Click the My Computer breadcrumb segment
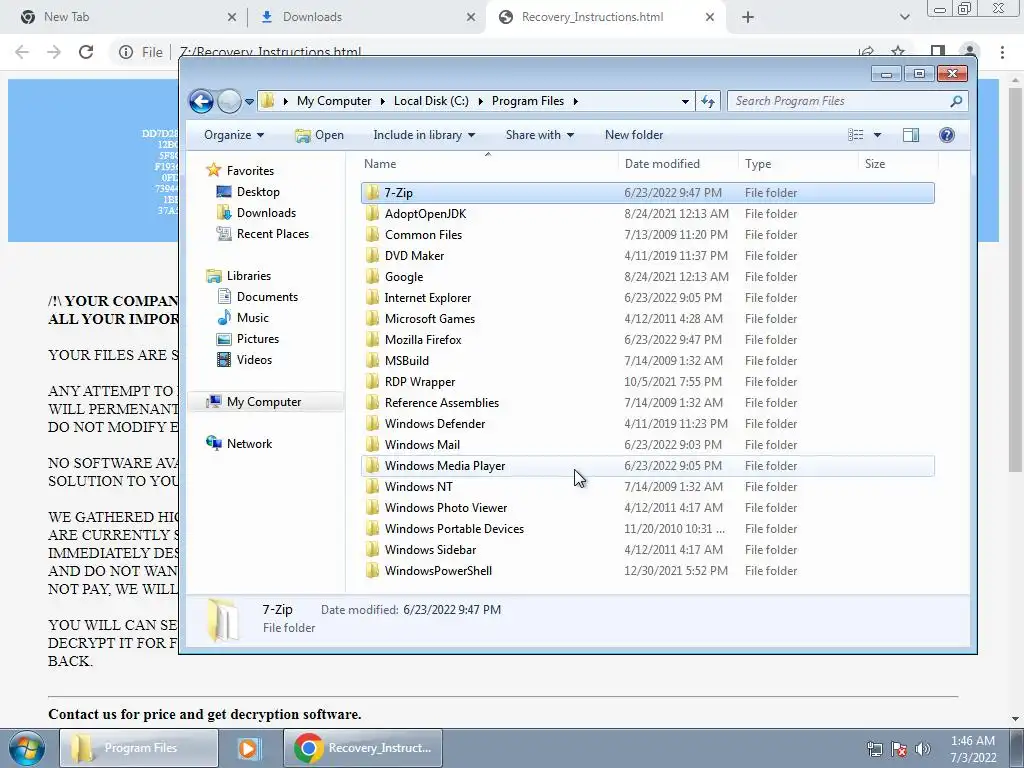The height and width of the screenshot is (768, 1024). click(x=334, y=101)
